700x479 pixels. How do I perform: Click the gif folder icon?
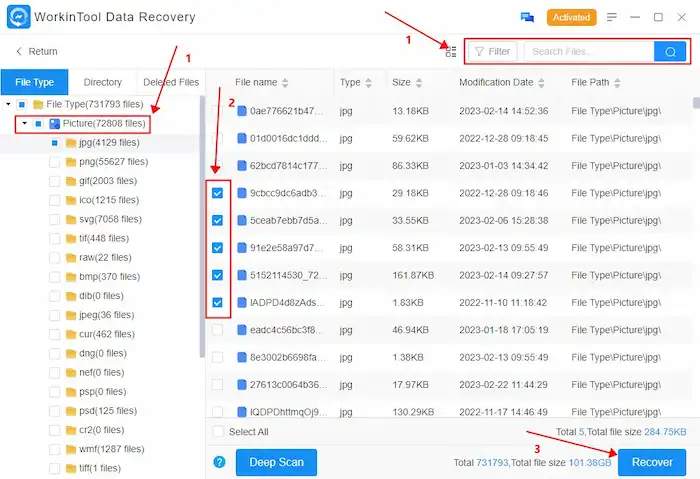pyautogui.click(x=71, y=181)
